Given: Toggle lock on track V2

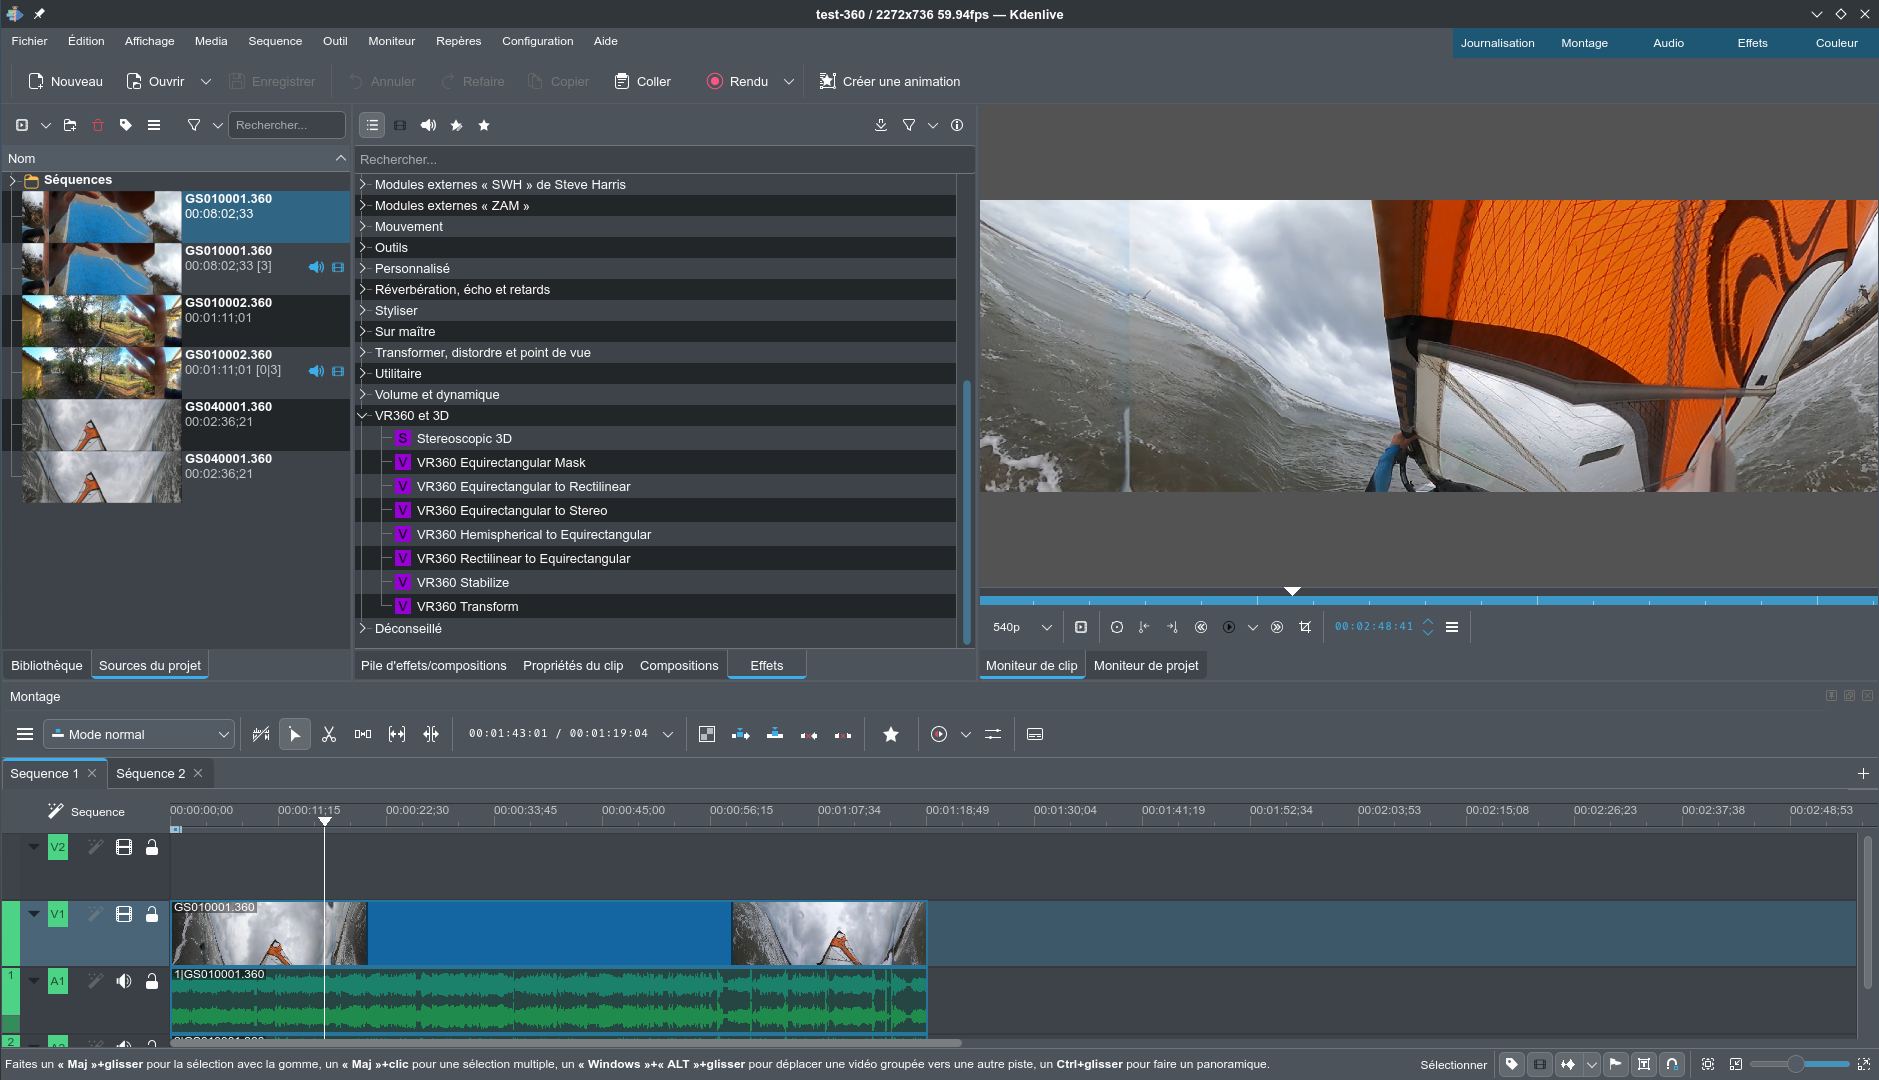Looking at the screenshot, I should coord(152,847).
